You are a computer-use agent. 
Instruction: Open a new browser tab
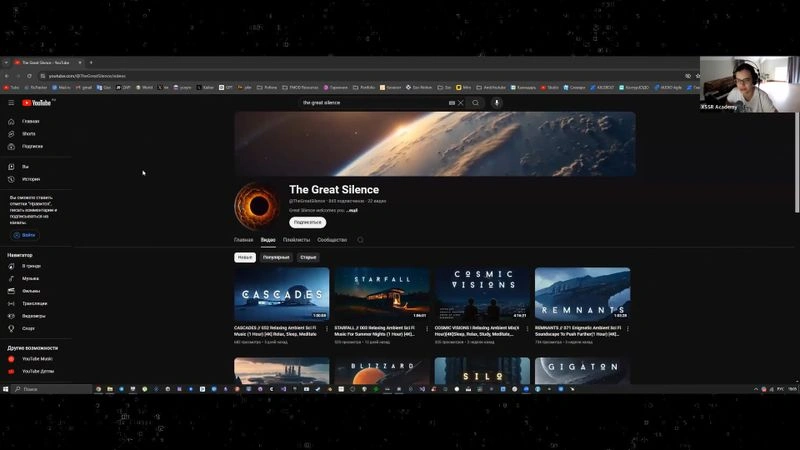click(x=91, y=62)
